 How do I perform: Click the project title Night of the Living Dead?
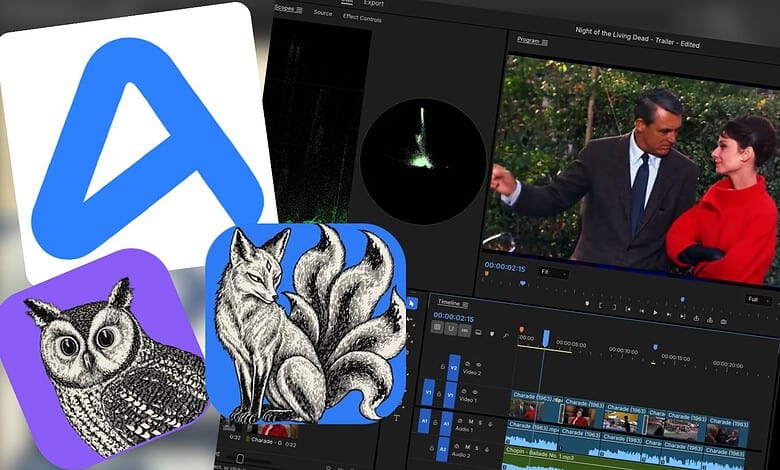coord(637,37)
